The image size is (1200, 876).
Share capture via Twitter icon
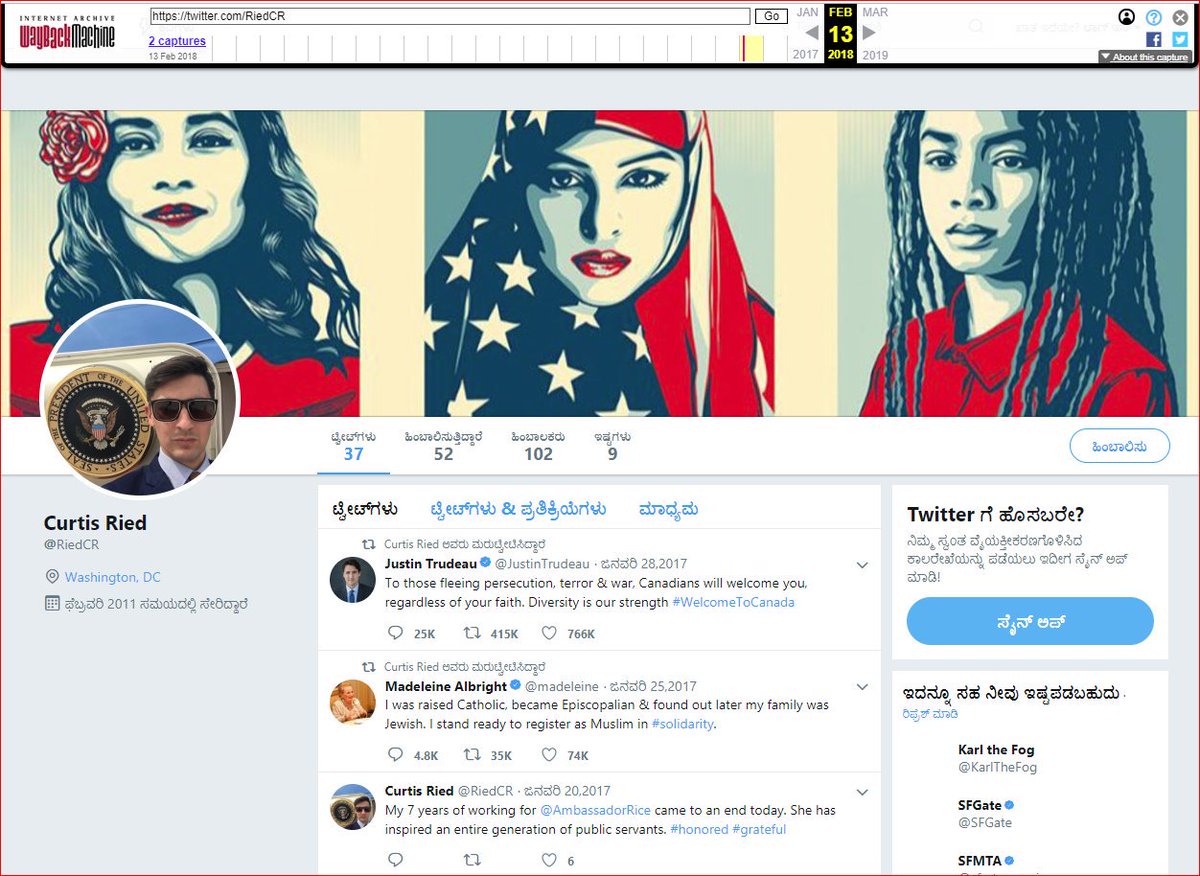(1180, 39)
